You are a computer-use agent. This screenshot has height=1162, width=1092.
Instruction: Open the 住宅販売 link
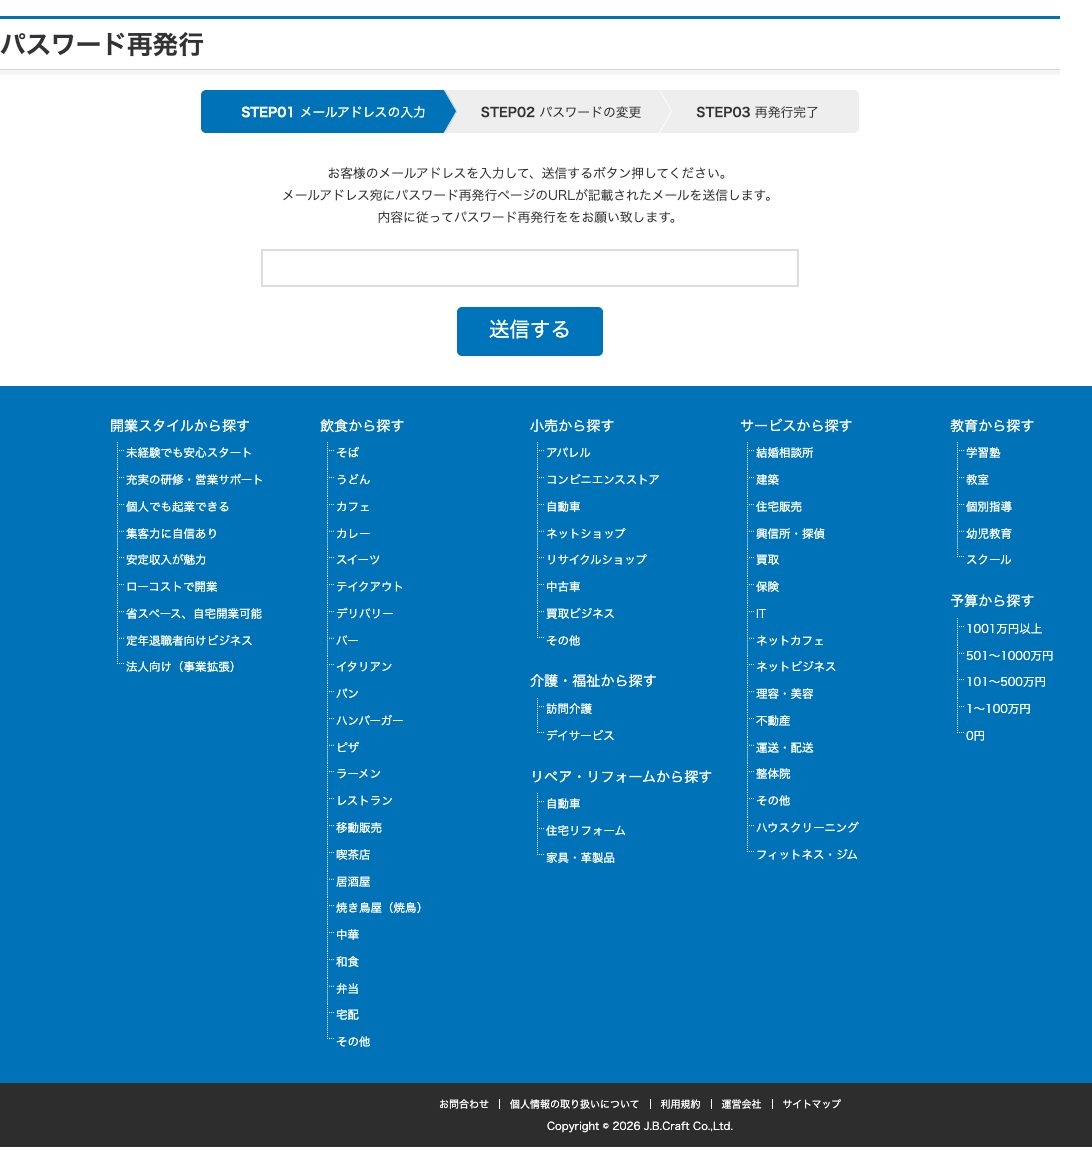pyautogui.click(x=779, y=506)
